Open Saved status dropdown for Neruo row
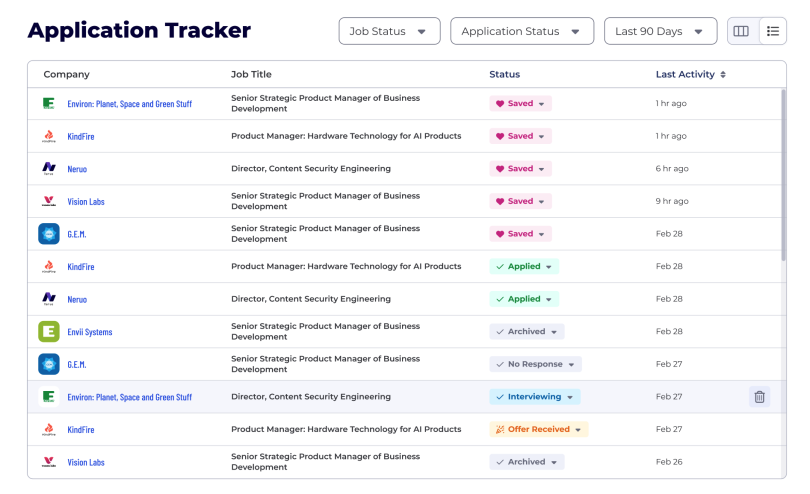 point(520,168)
